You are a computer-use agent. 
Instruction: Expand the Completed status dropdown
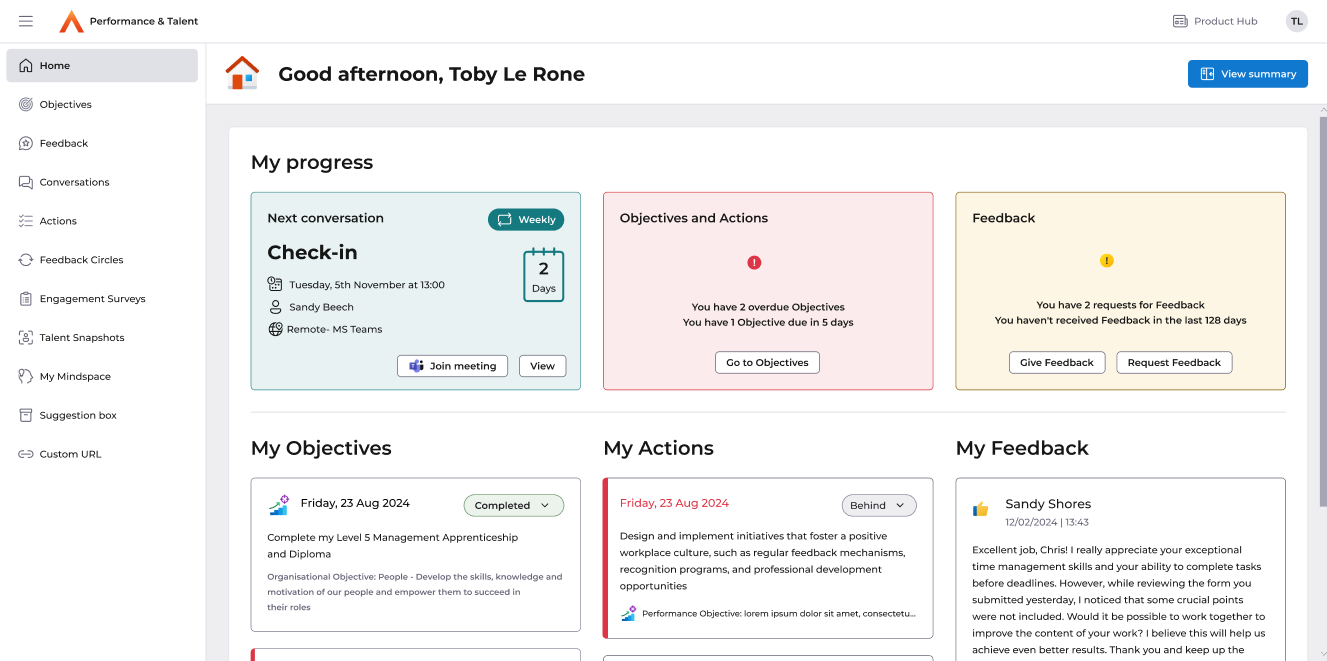pos(513,506)
